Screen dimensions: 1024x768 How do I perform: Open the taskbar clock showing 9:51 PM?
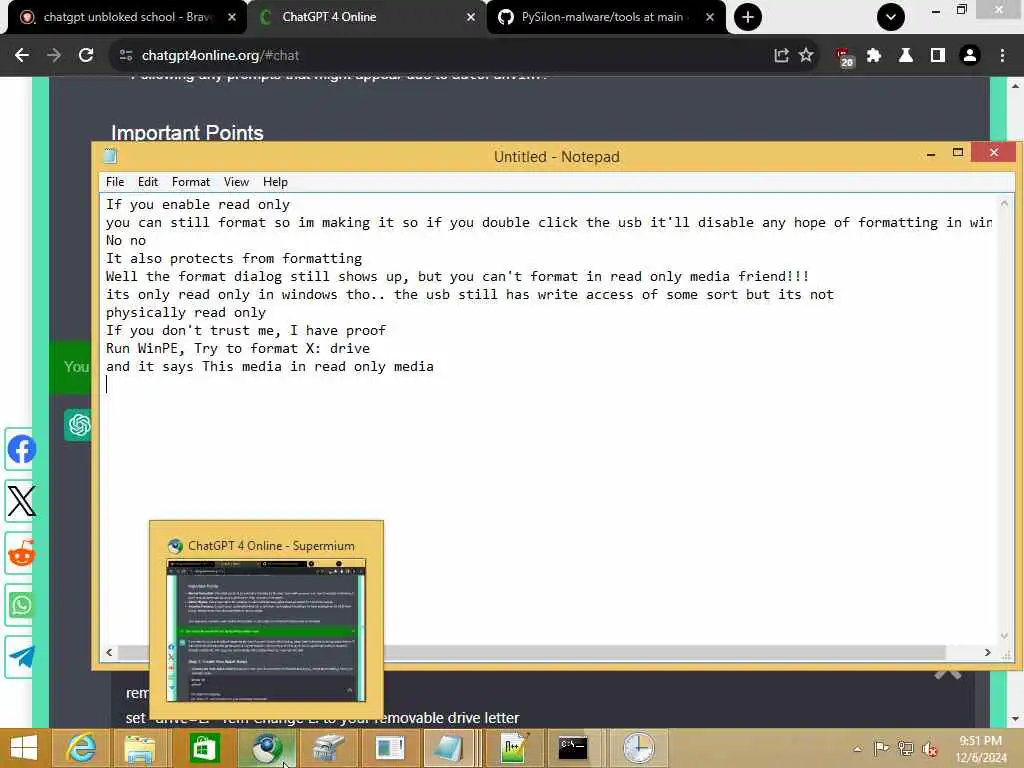click(x=980, y=749)
